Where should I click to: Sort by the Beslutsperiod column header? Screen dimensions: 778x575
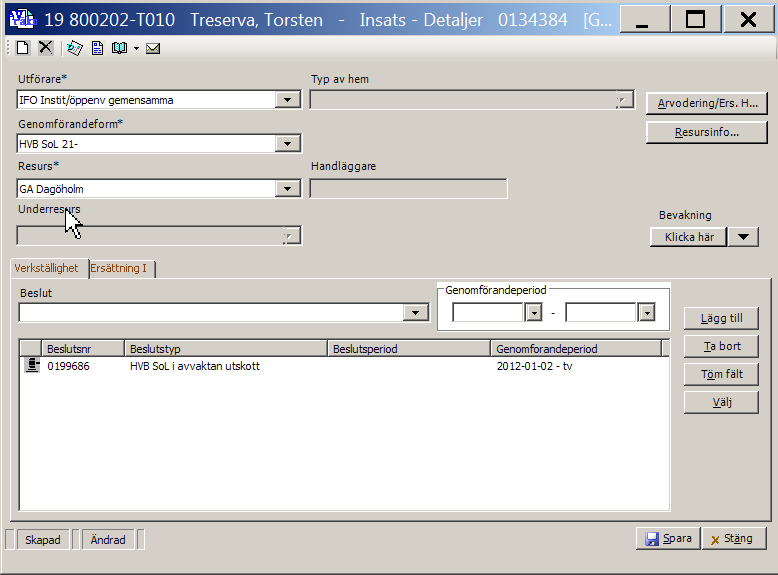(409, 349)
